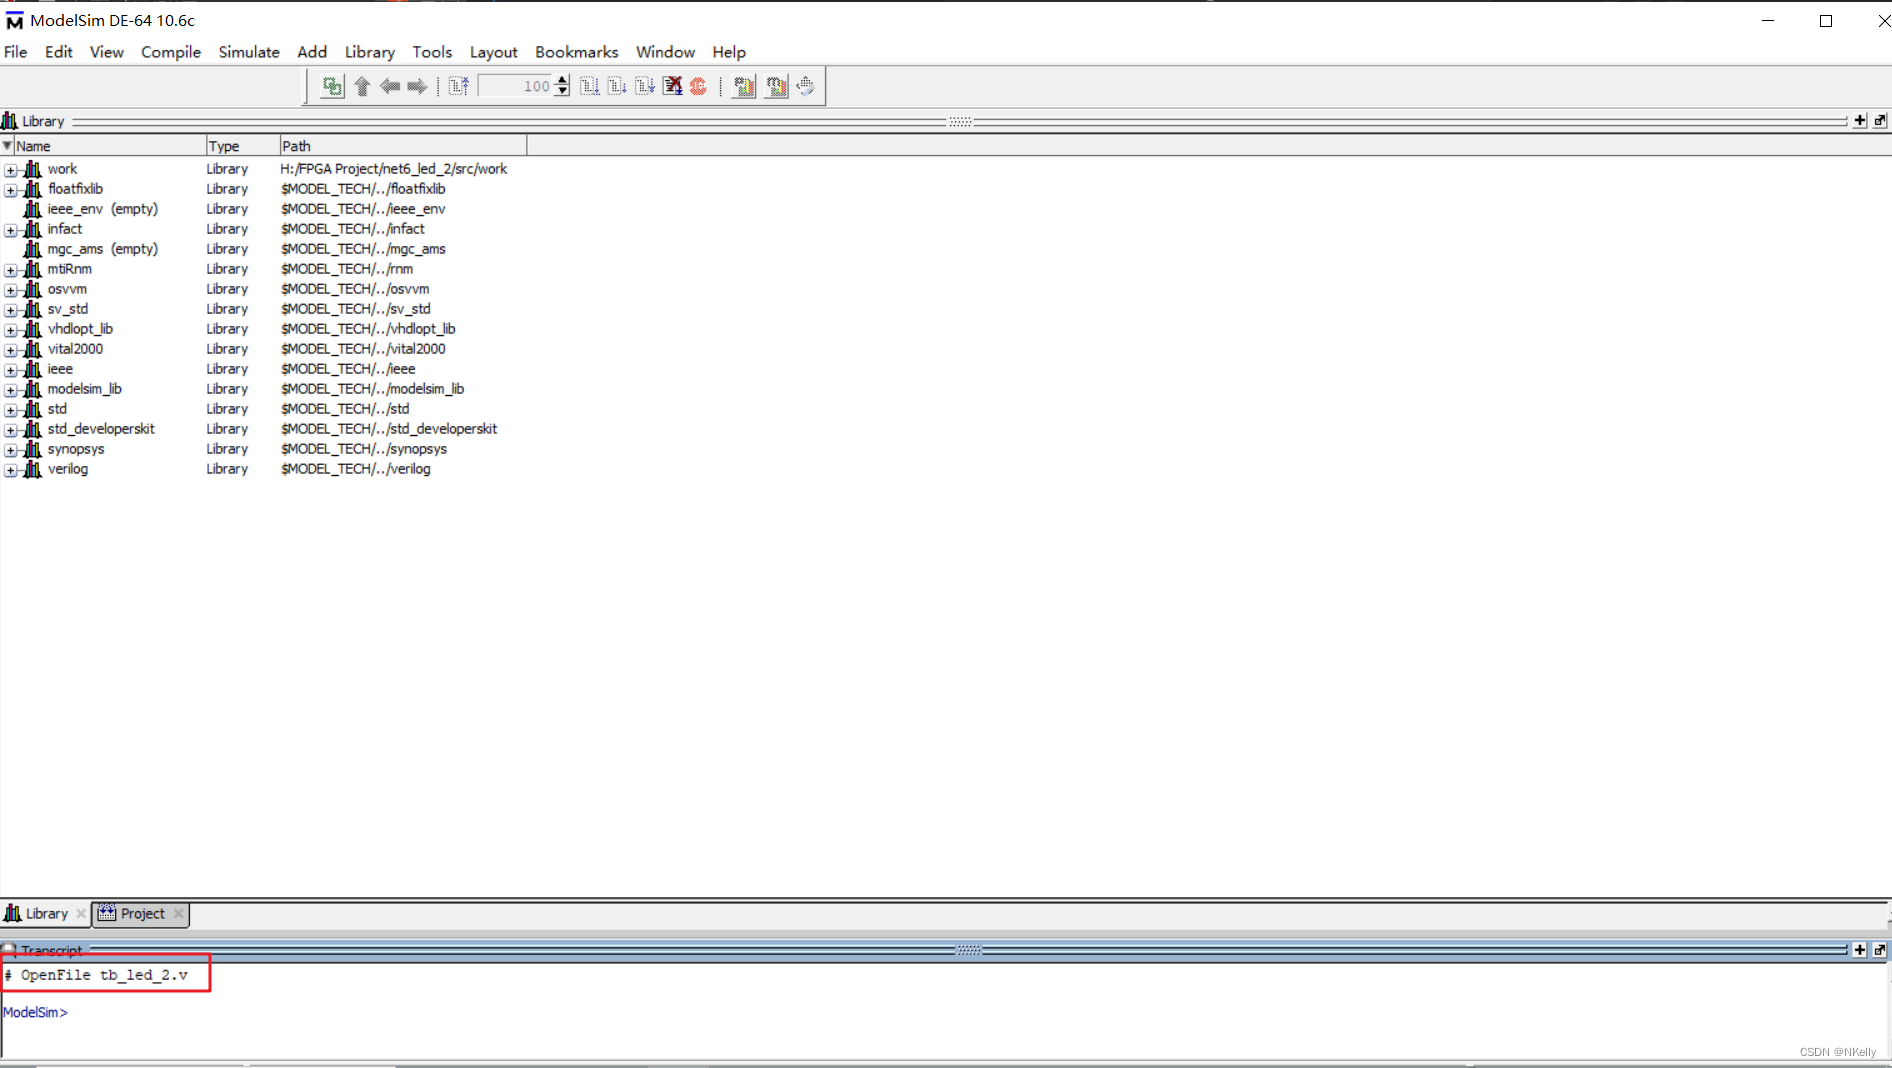Sort libraries by the Name column header

tap(109, 146)
